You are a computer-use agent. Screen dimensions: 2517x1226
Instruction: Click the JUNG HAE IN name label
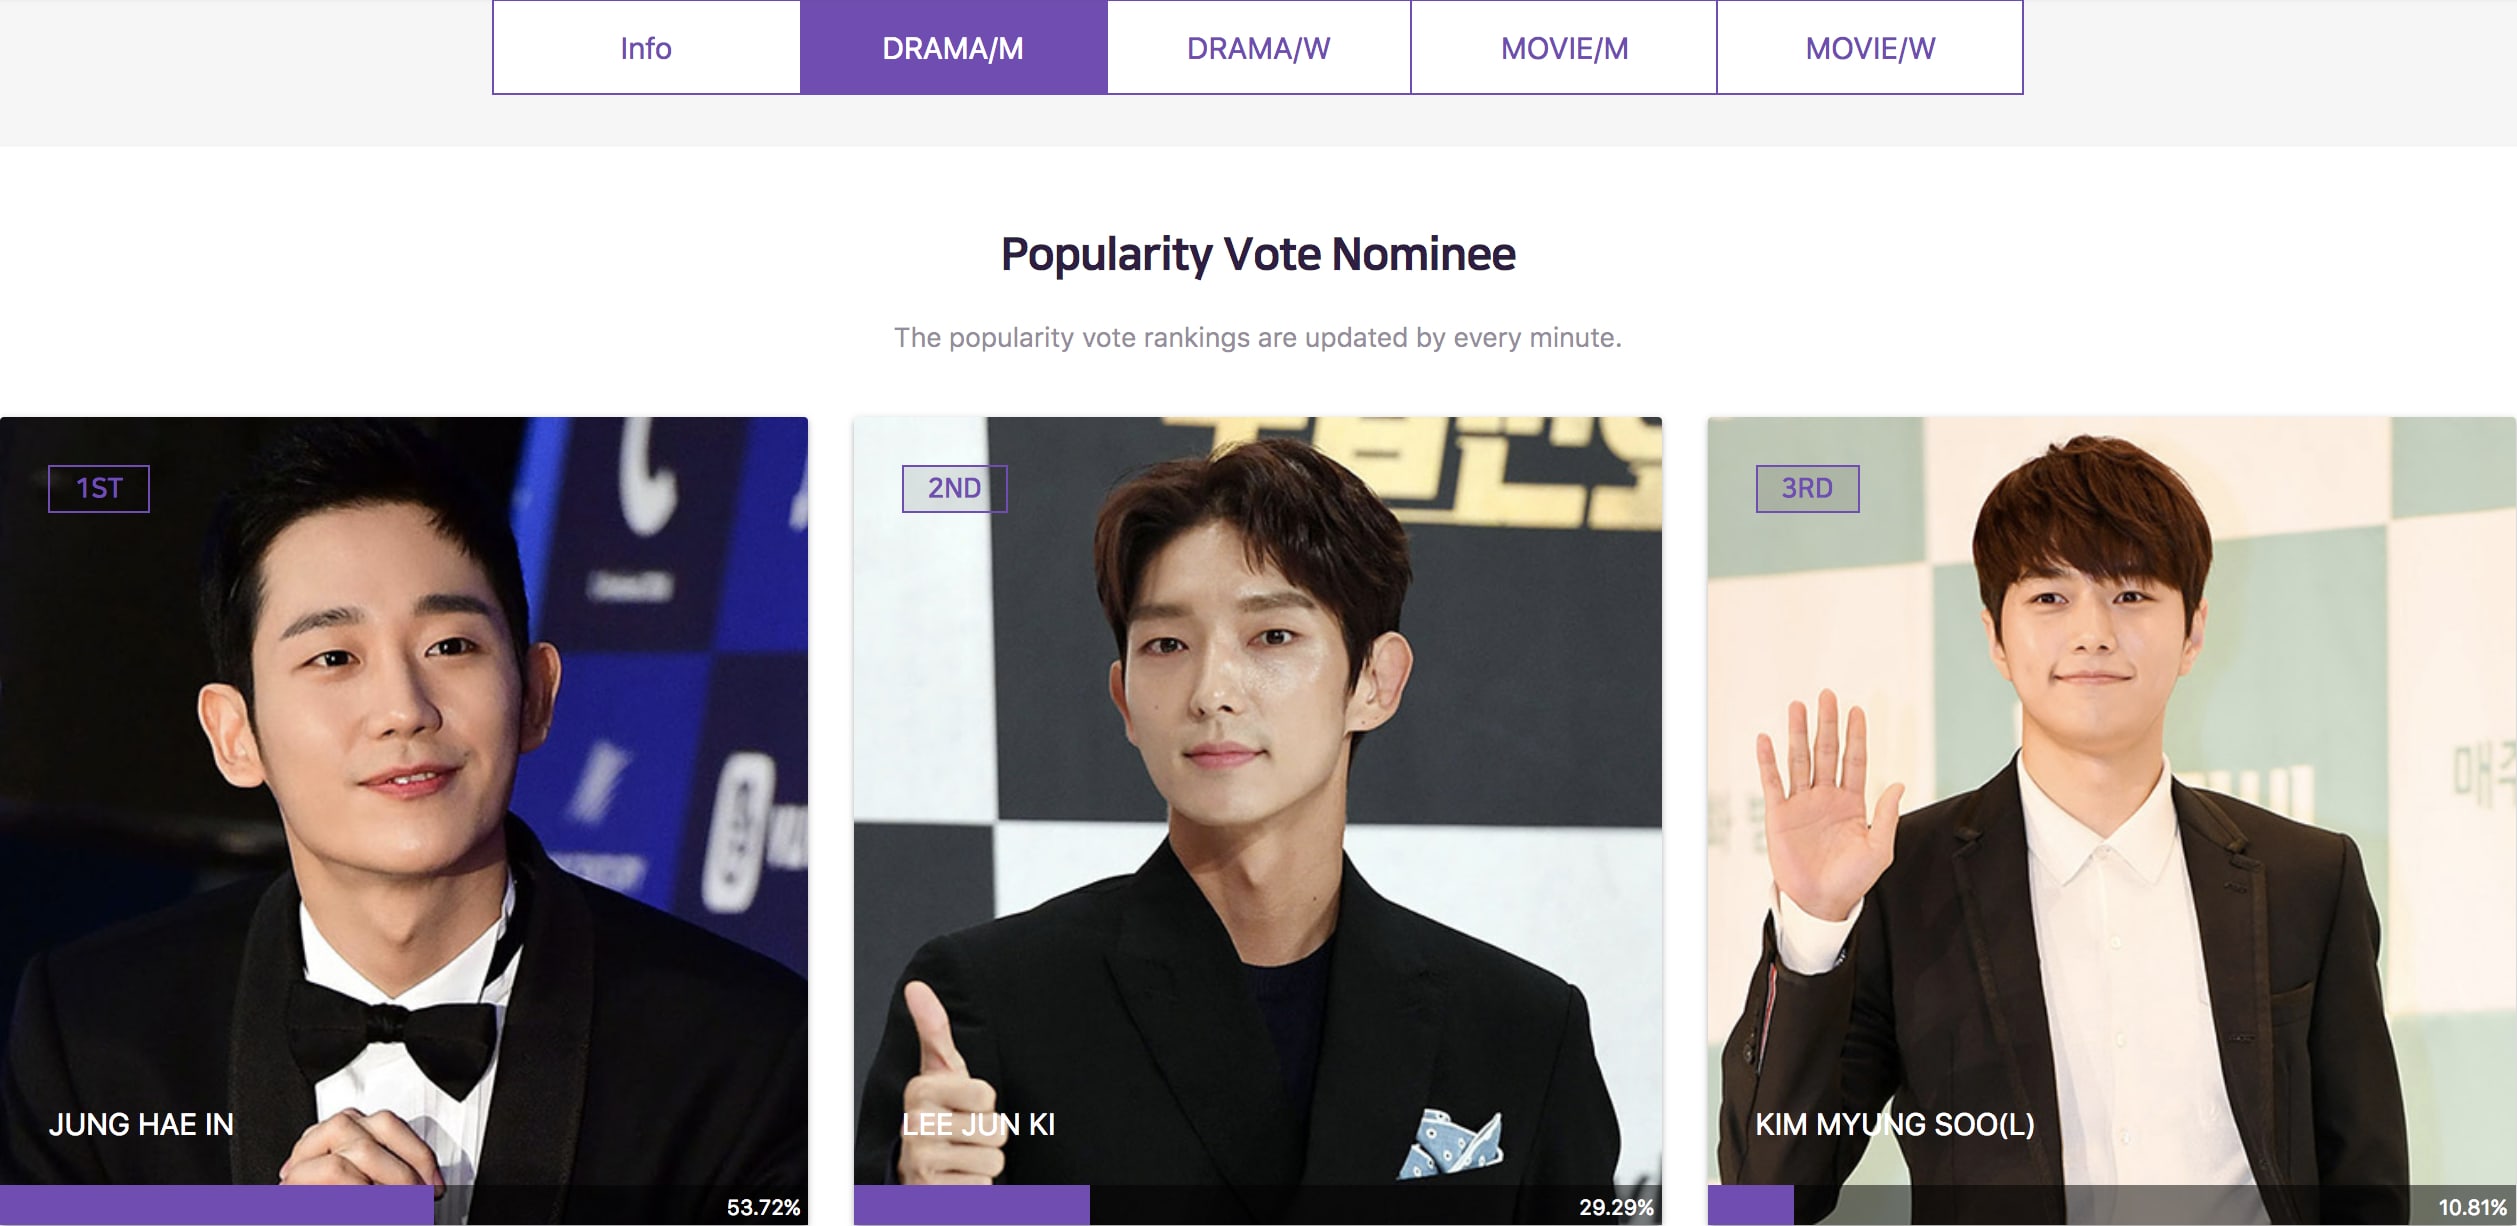click(141, 1124)
